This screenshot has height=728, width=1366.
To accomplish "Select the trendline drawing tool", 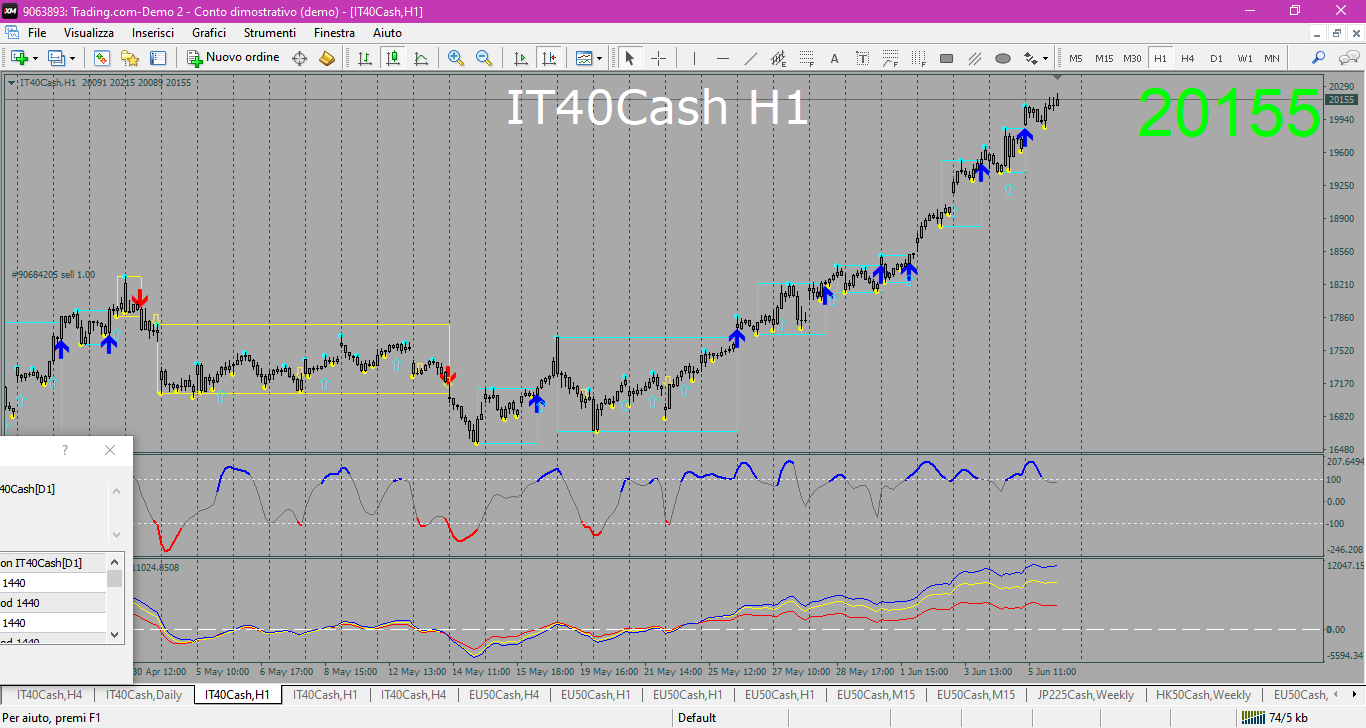I will (x=750, y=58).
